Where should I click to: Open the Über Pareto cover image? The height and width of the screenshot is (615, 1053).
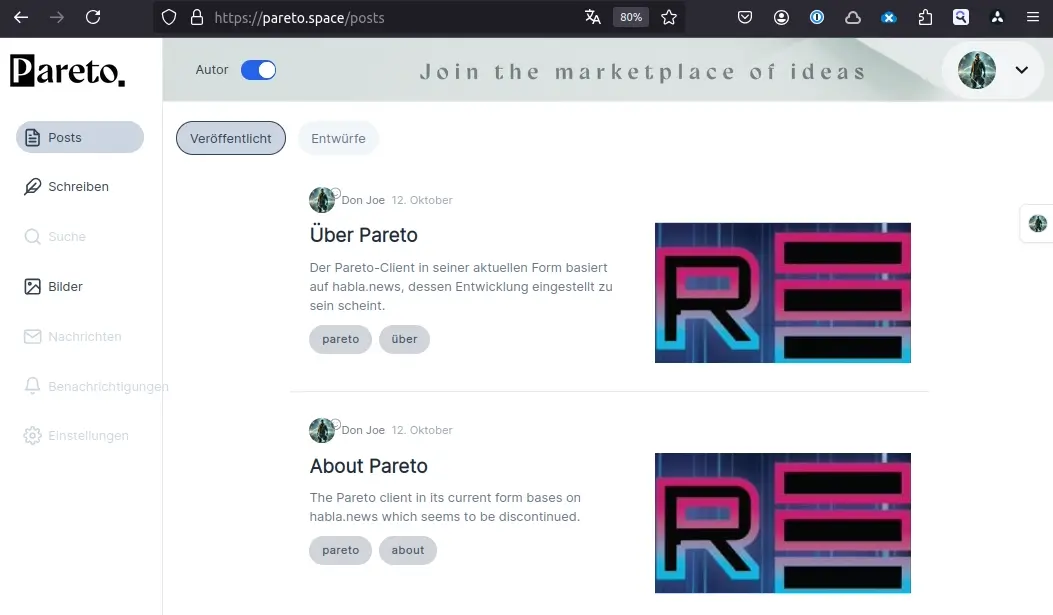click(x=783, y=293)
